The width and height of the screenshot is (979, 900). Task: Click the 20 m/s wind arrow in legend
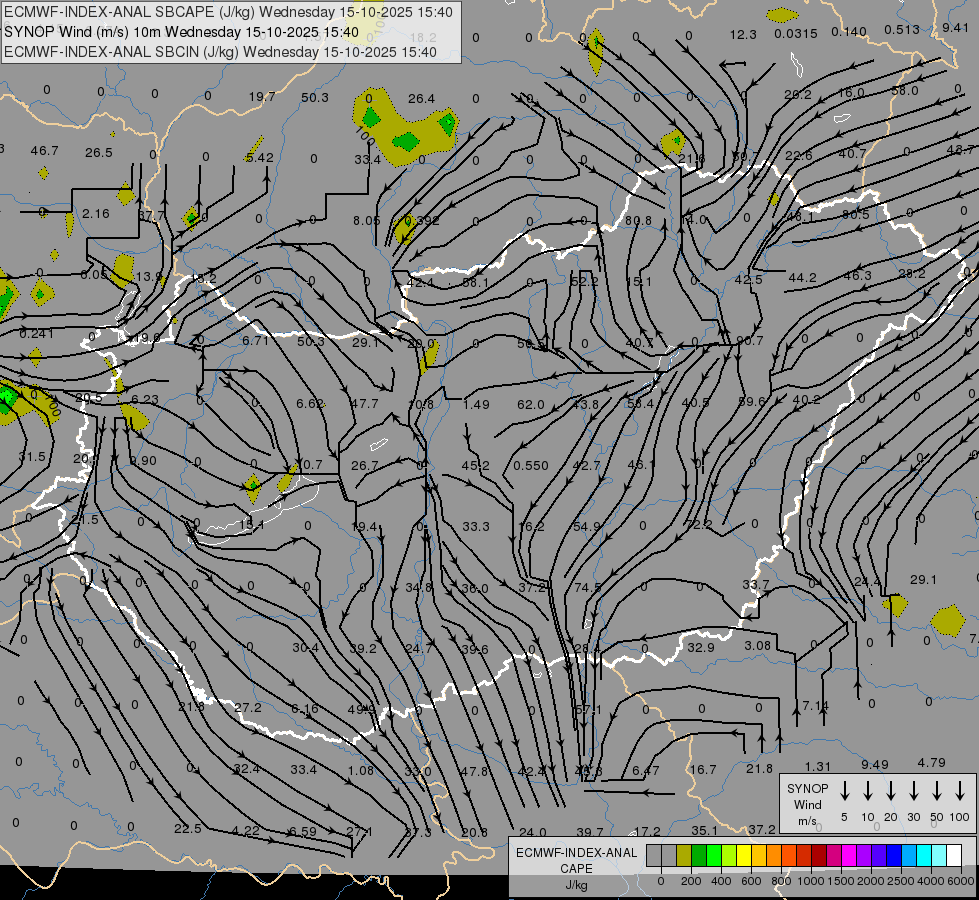tap(890, 790)
